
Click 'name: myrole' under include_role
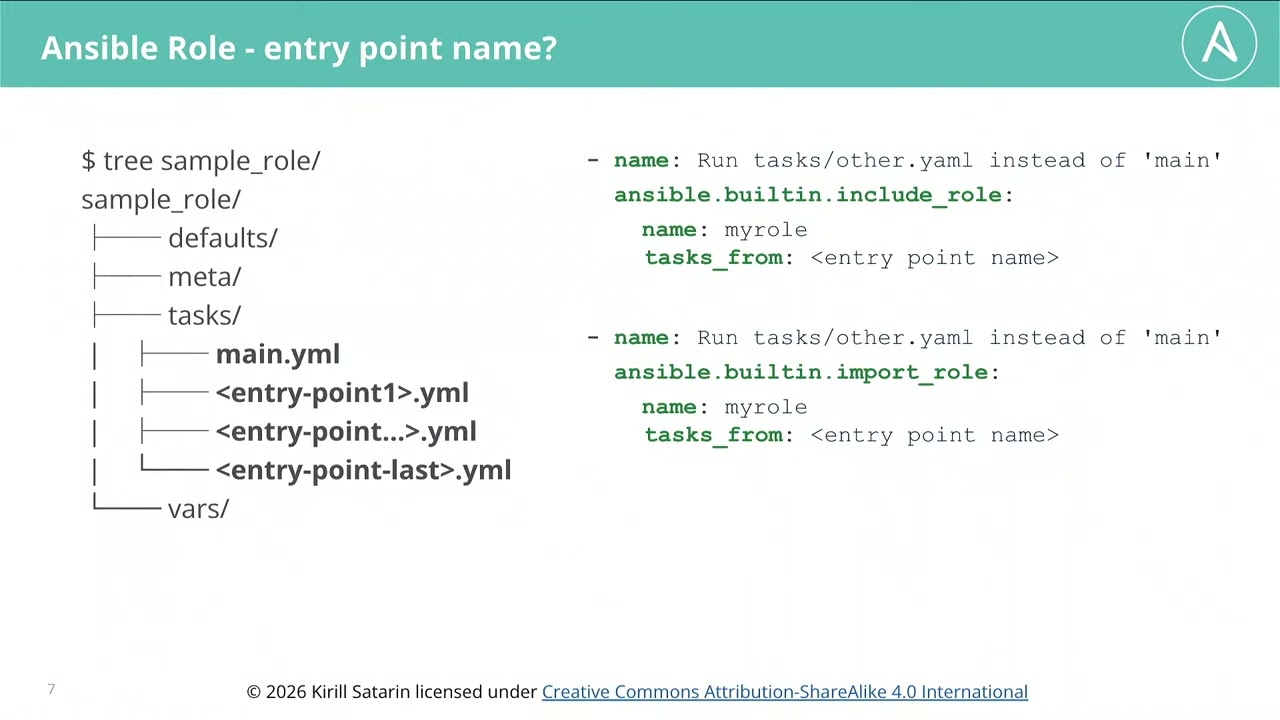[x=725, y=230]
